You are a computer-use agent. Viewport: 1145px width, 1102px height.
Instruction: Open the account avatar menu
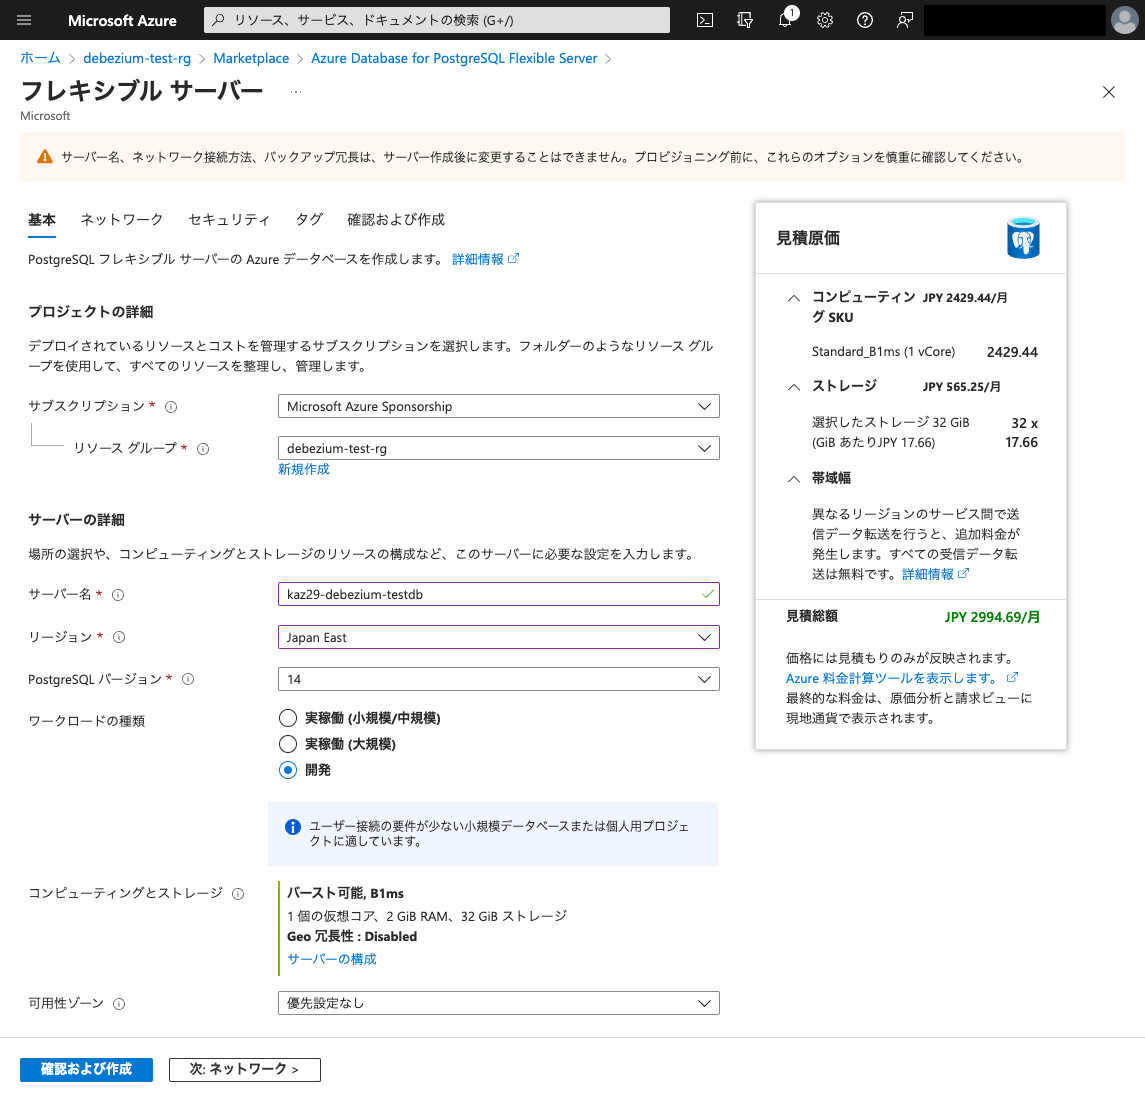(1125, 20)
